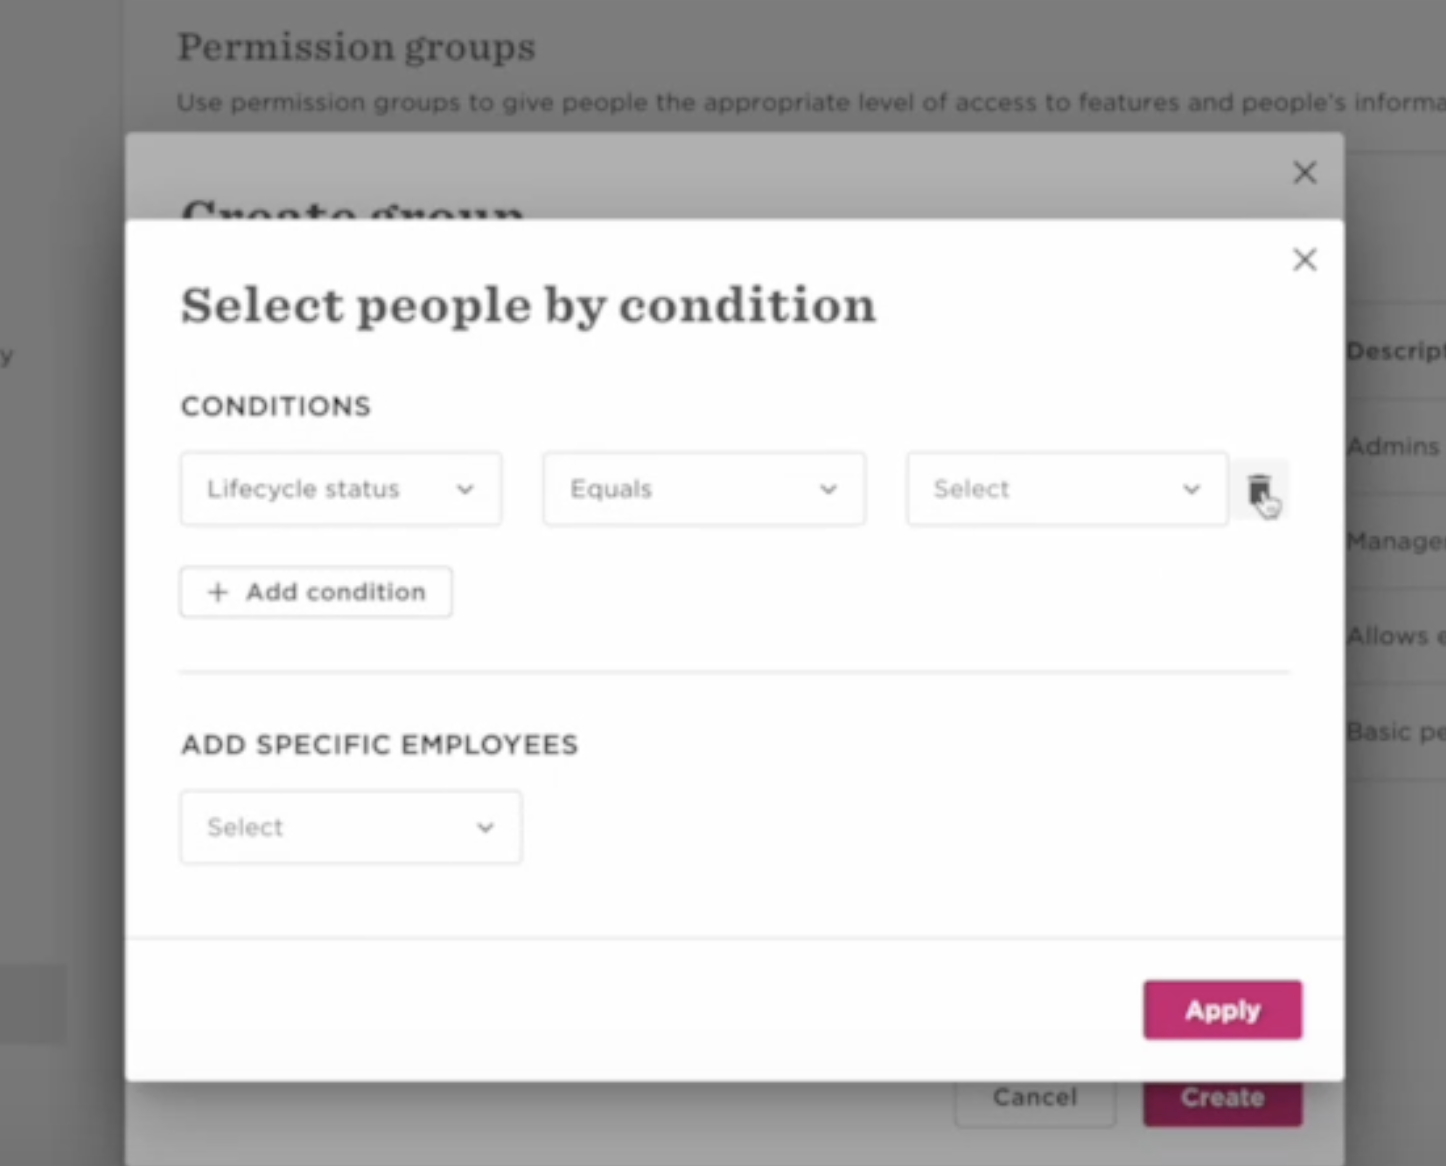1446x1166 pixels.
Task: Close the Create group dialog behind
Action: tap(1304, 172)
